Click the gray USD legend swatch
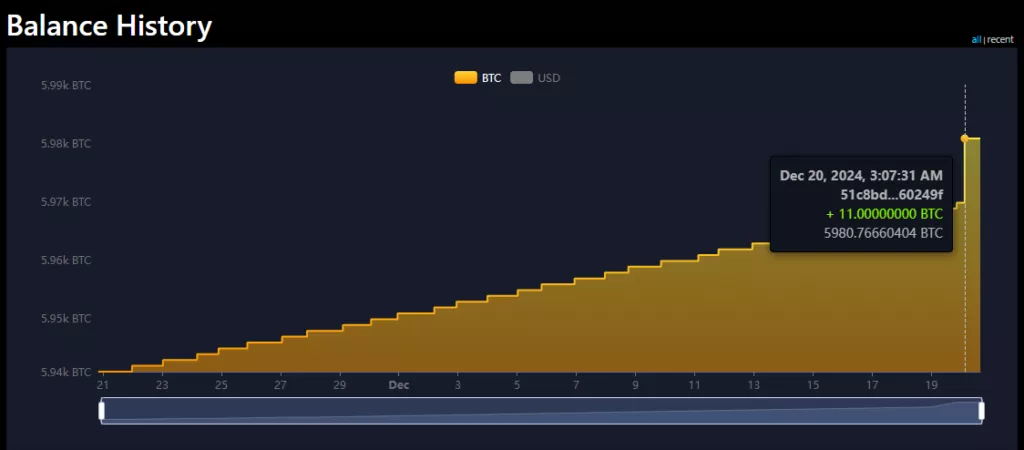This screenshot has width=1024, height=450. [x=521, y=78]
